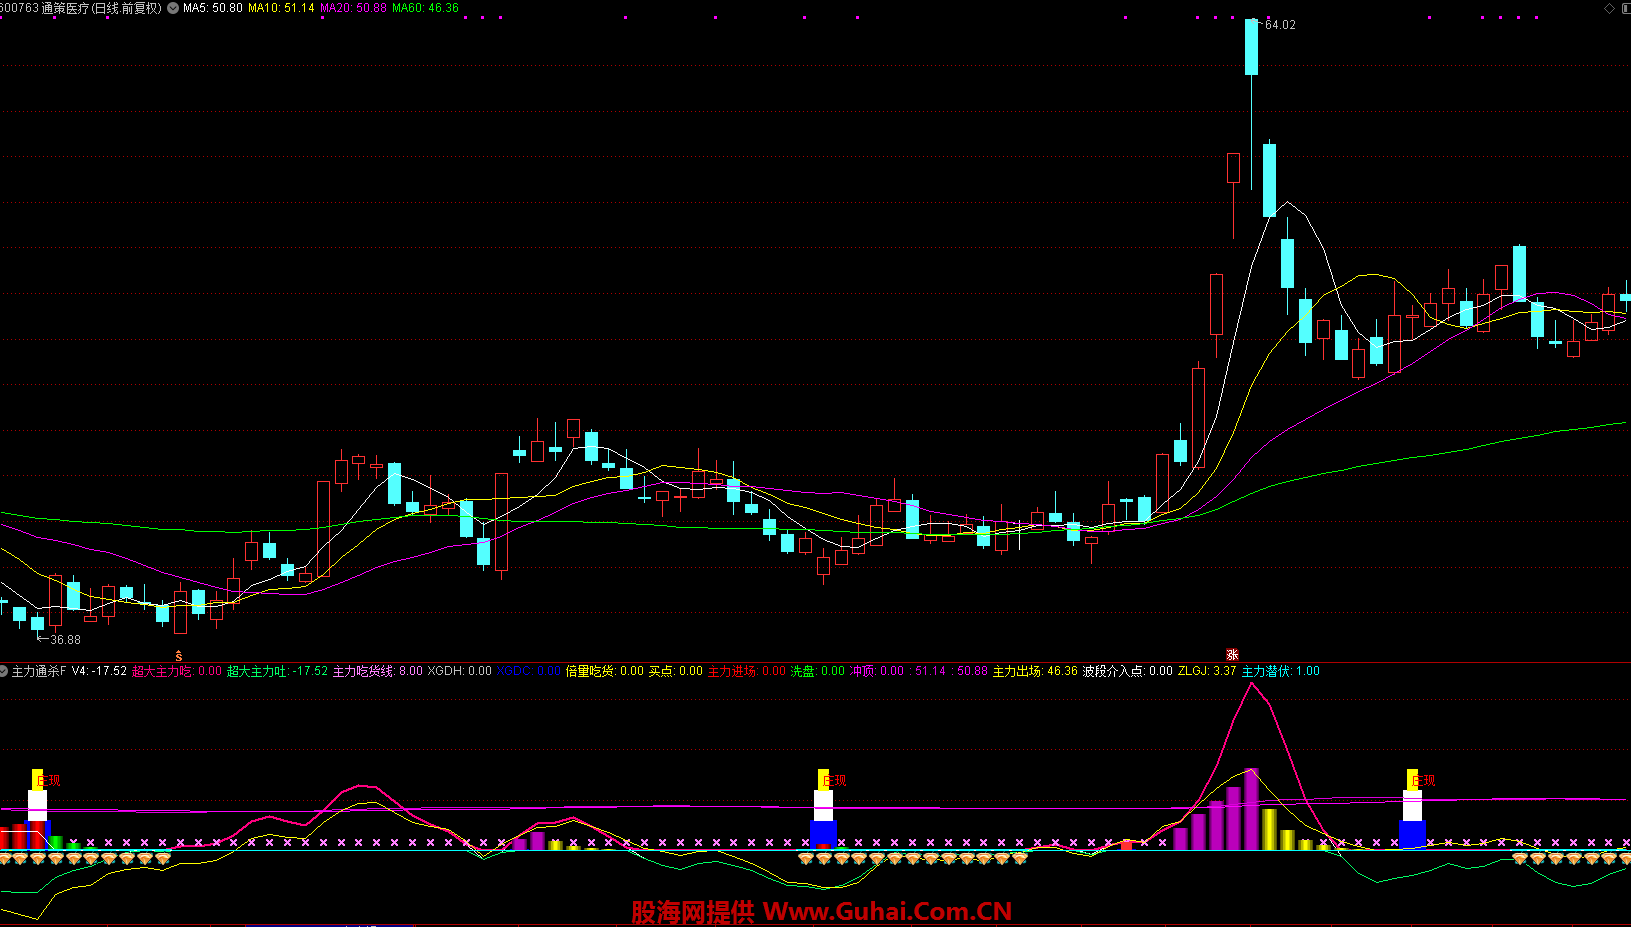Click the diamond icon at top-right corner

tap(1610, 8)
